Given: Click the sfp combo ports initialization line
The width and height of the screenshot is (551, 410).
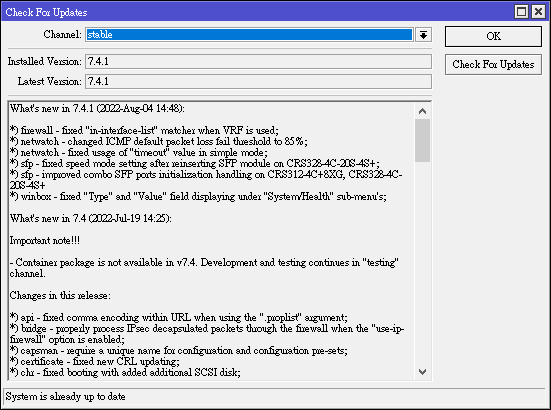Looking at the screenshot, I should point(206,180).
